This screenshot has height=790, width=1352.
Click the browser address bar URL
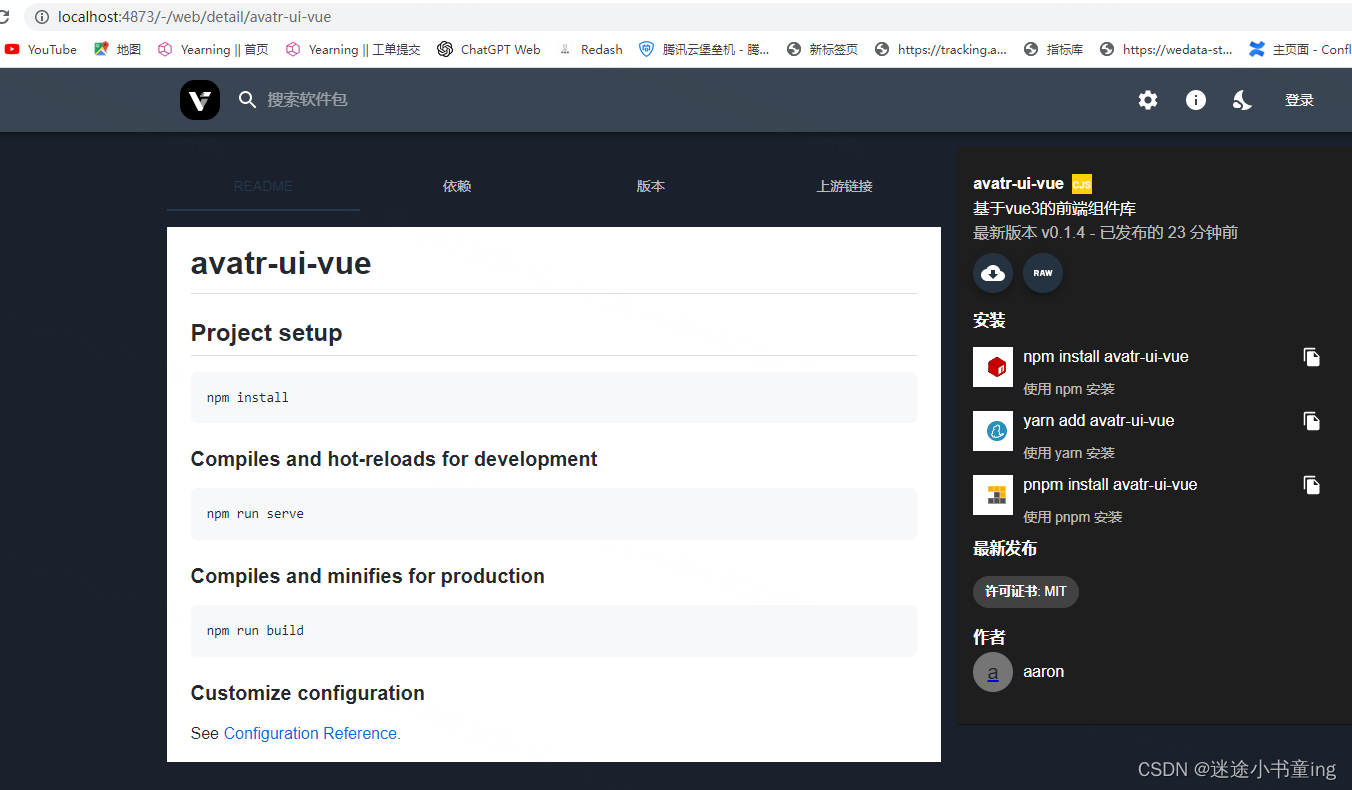point(195,17)
